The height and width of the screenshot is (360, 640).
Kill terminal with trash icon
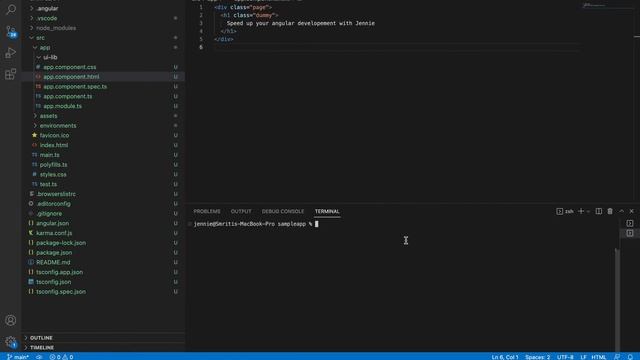pyautogui.click(x=610, y=211)
